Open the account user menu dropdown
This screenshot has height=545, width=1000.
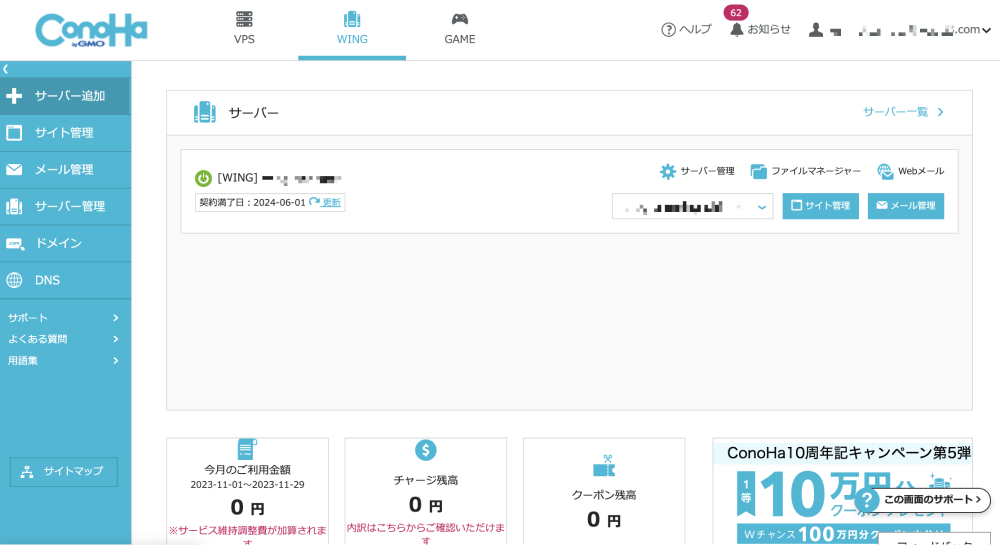900,29
